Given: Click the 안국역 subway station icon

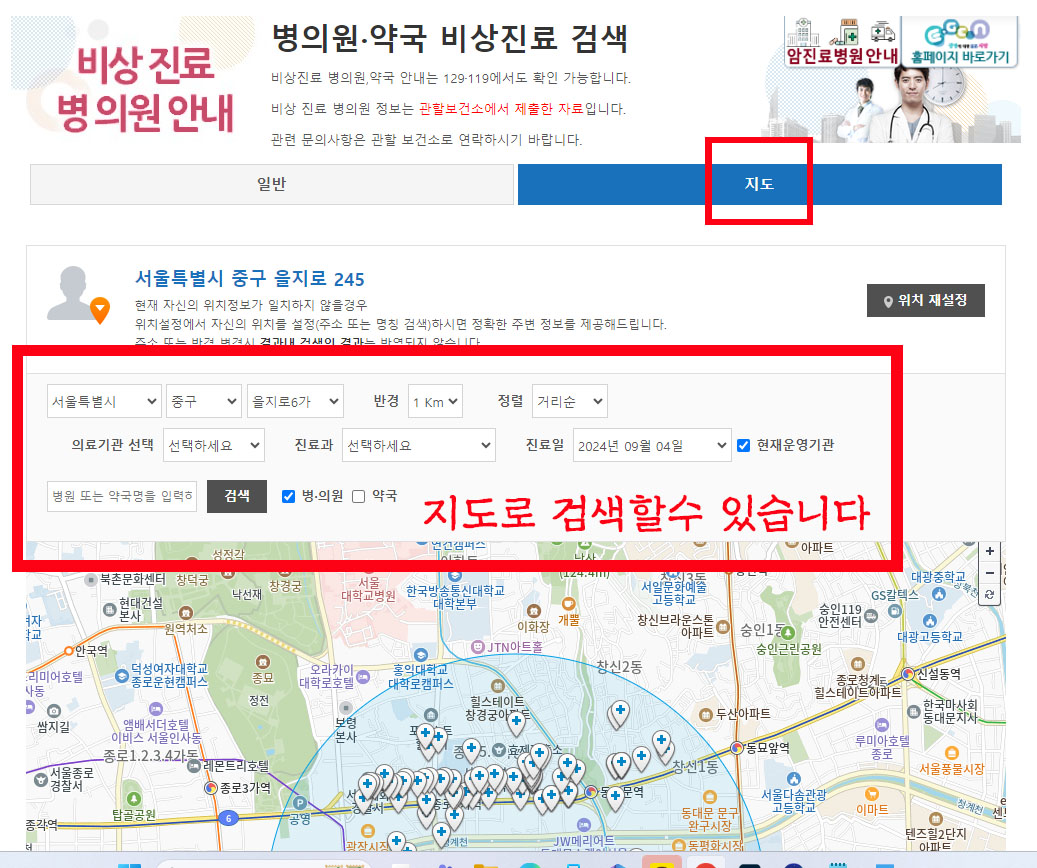Looking at the screenshot, I should (69, 651).
